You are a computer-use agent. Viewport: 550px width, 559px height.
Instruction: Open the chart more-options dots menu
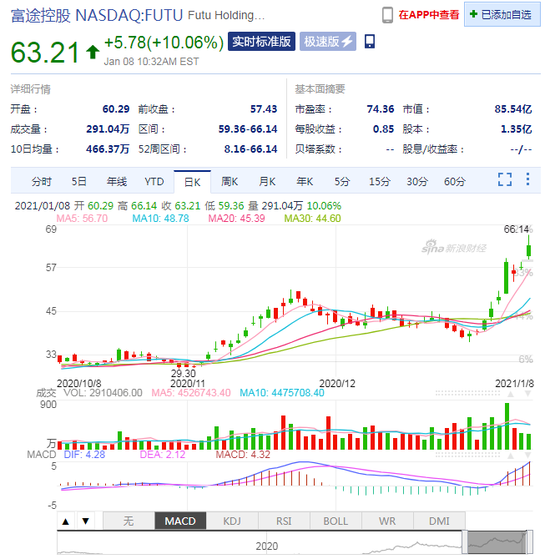528,179
